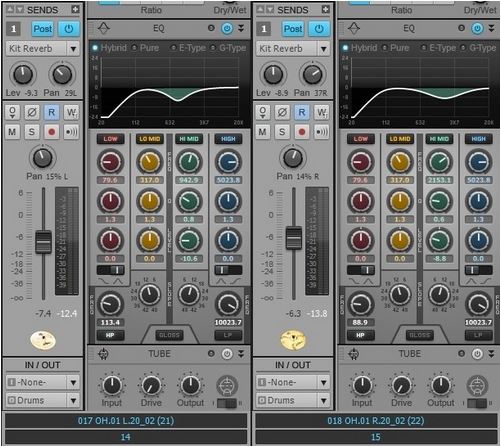The image size is (501, 446).
Task: Enable GLOSS button on OH.01 L EQ
Action: point(169,335)
